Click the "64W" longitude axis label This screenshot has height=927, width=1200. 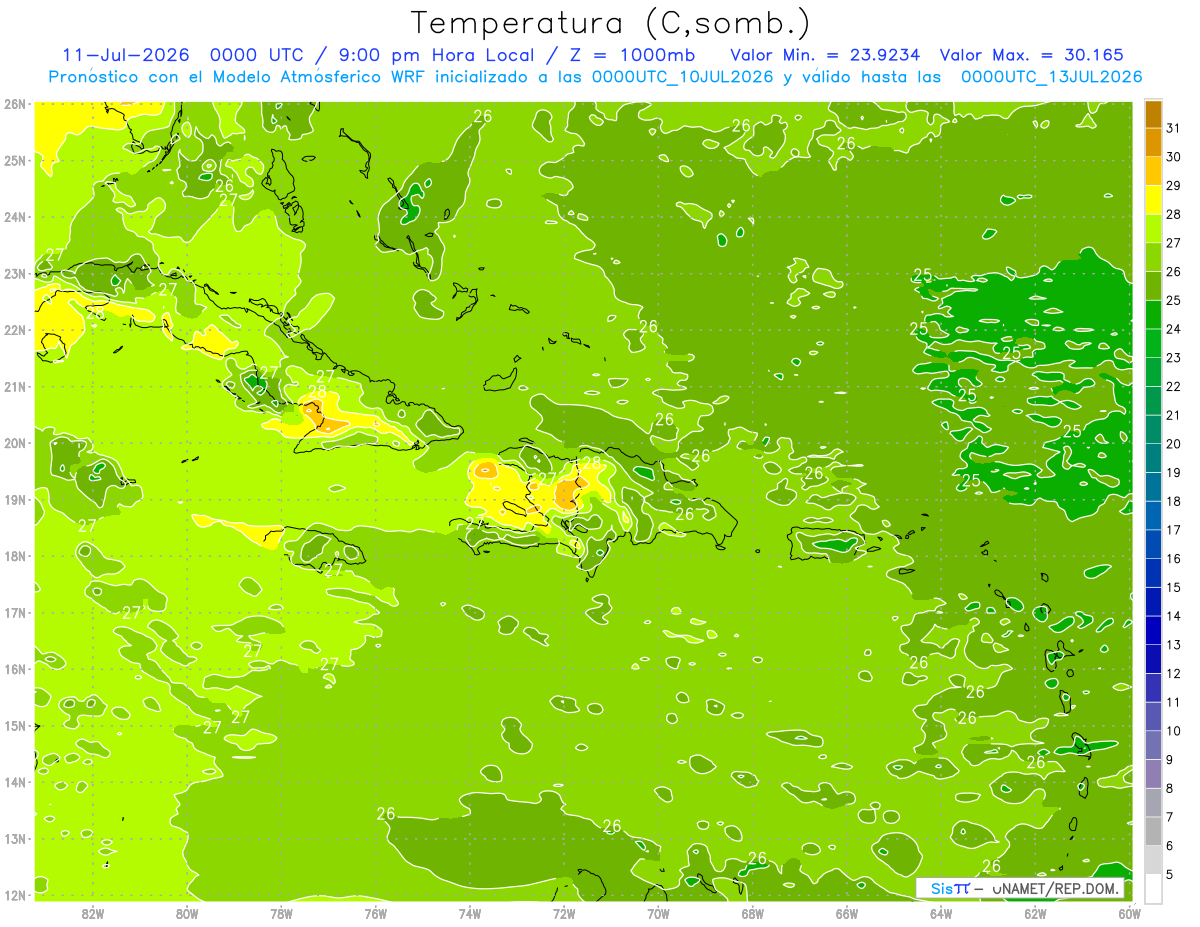click(941, 912)
